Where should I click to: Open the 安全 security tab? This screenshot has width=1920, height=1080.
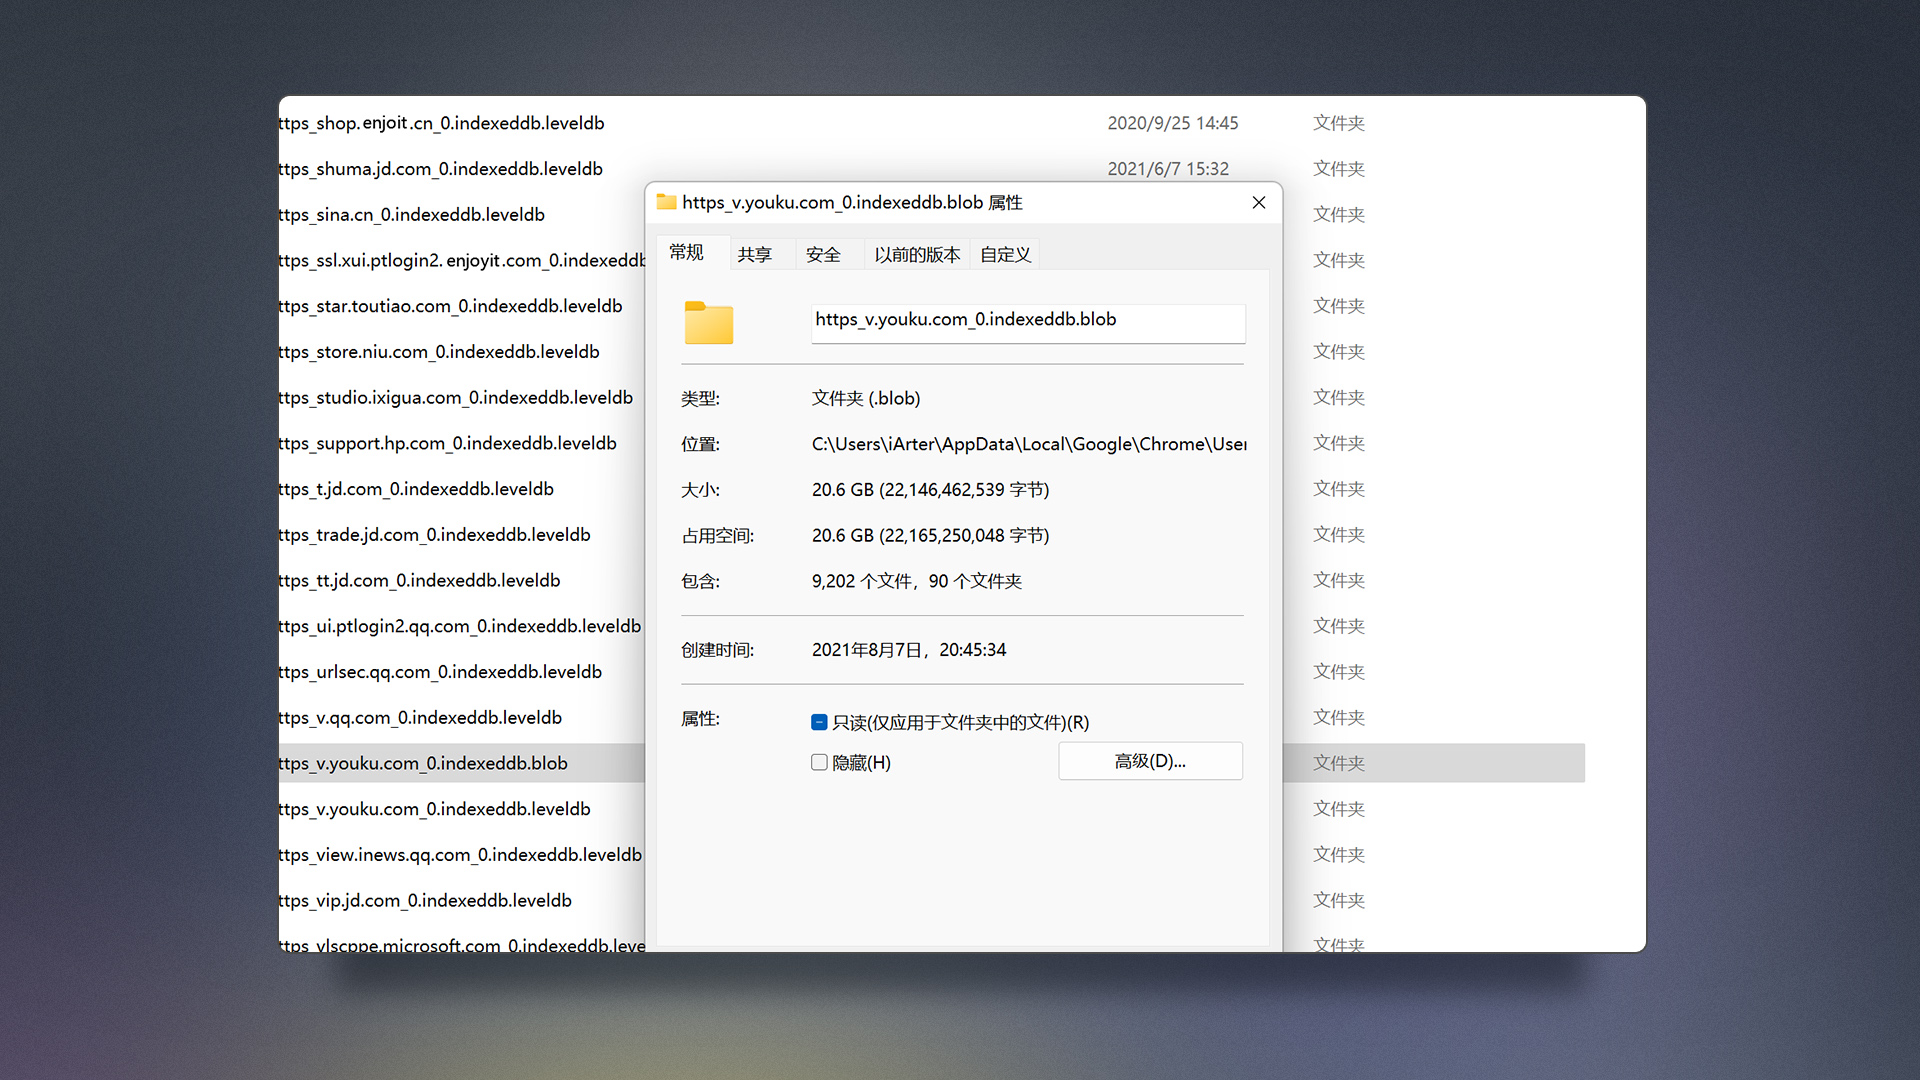pos(823,254)
